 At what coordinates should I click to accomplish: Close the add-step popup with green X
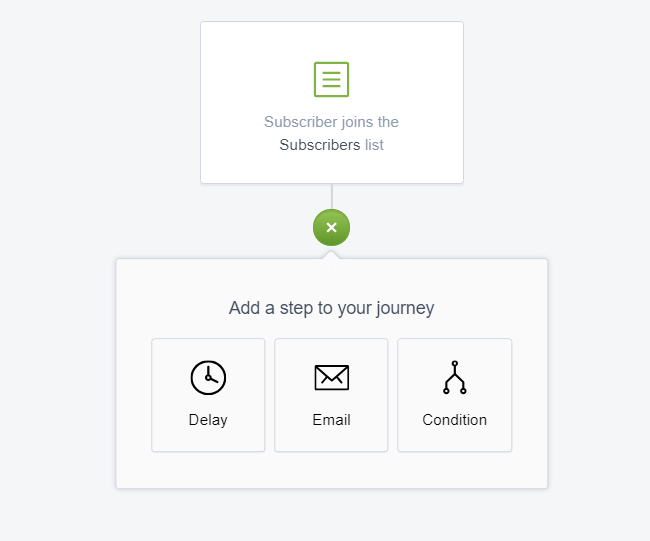pyautogui.click(x=331, y=228)
